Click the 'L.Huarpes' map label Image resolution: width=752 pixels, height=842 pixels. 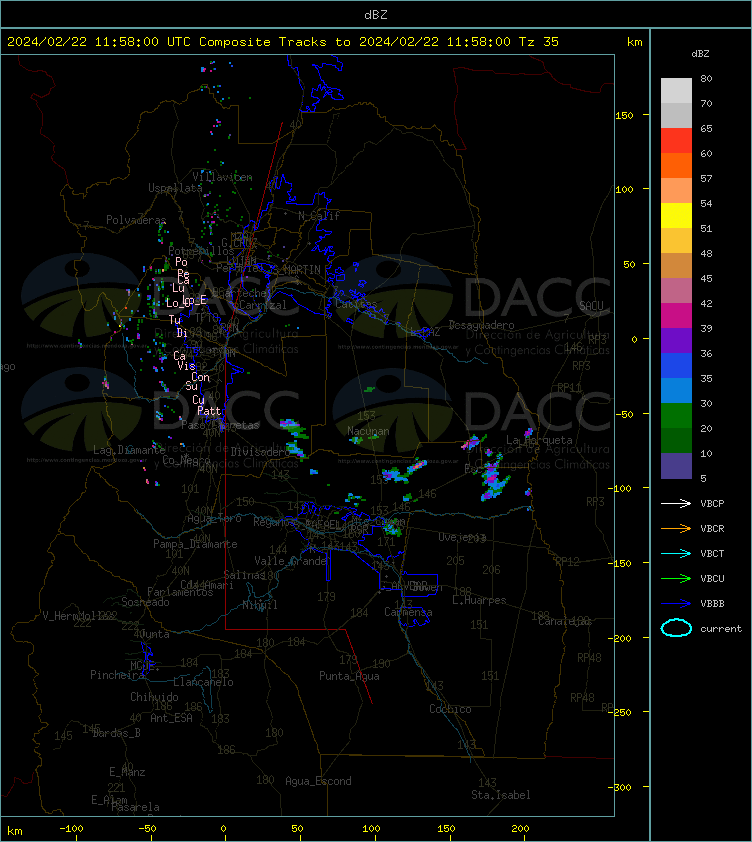coord(479,600)
